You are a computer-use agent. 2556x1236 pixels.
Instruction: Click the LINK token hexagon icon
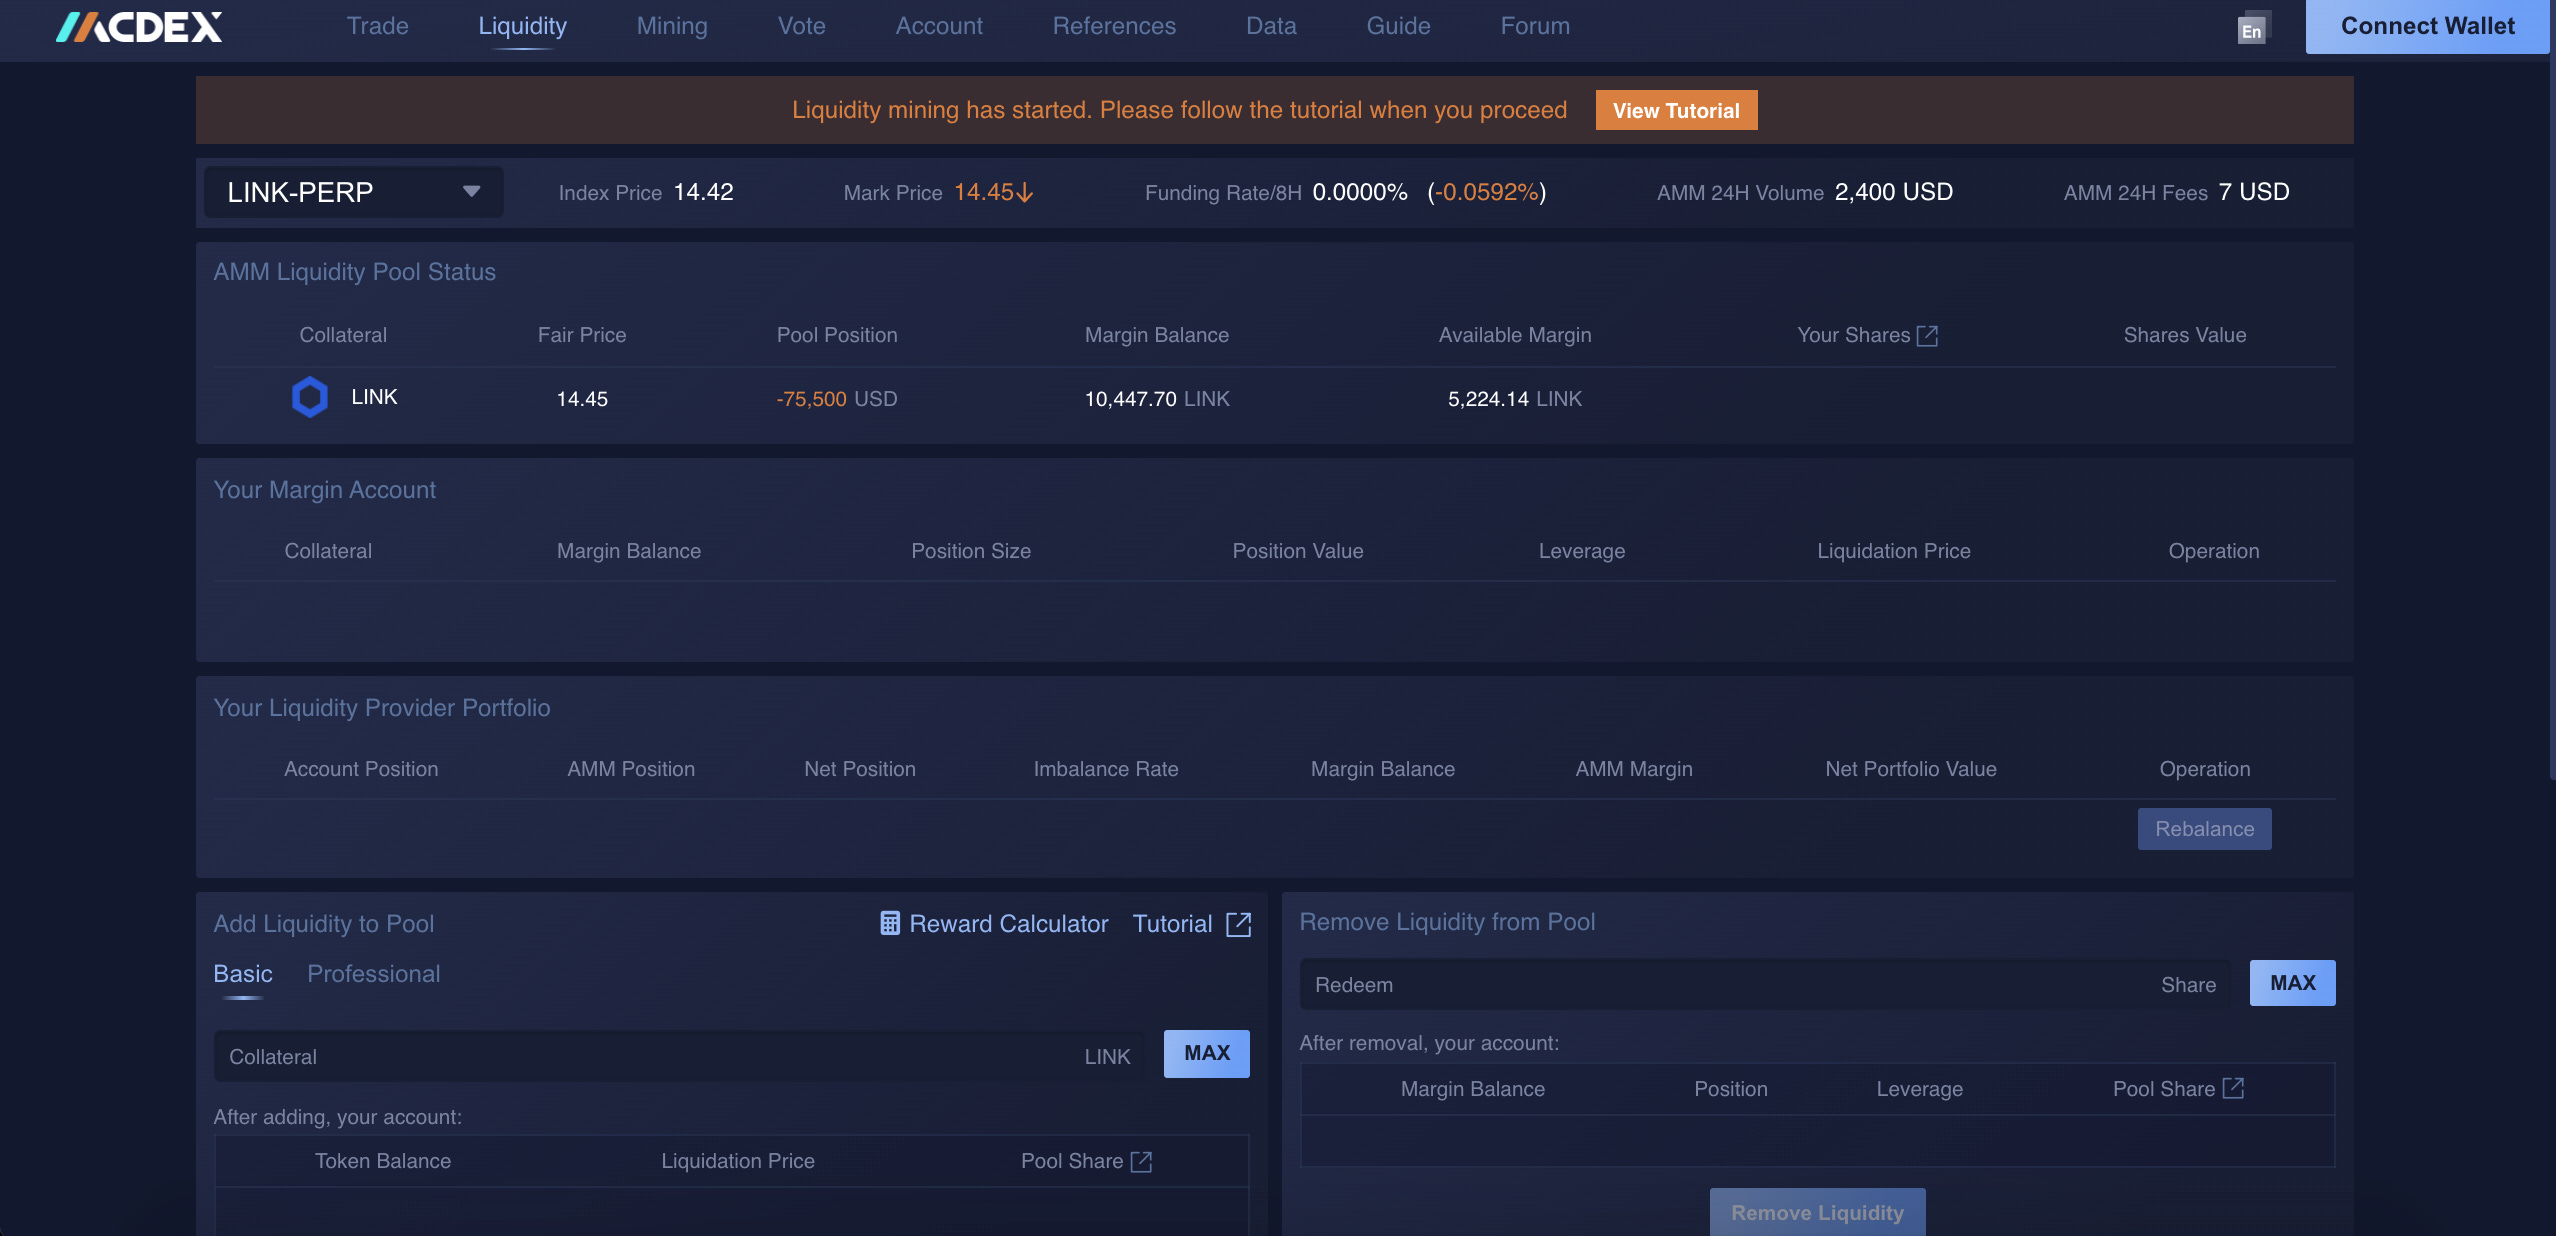point(310,397)
